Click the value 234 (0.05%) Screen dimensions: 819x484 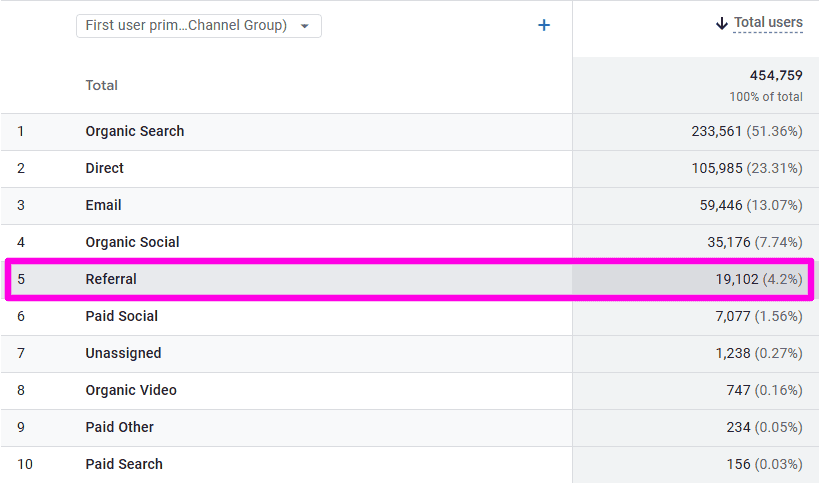click(764, 428)
